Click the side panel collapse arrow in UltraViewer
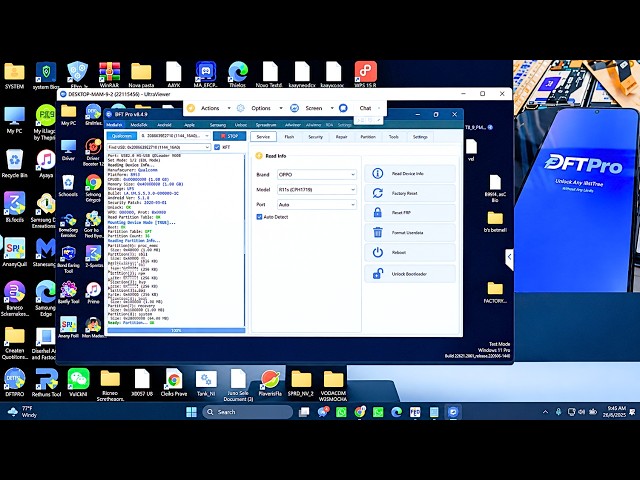640x480 pixels. (509, 257)
